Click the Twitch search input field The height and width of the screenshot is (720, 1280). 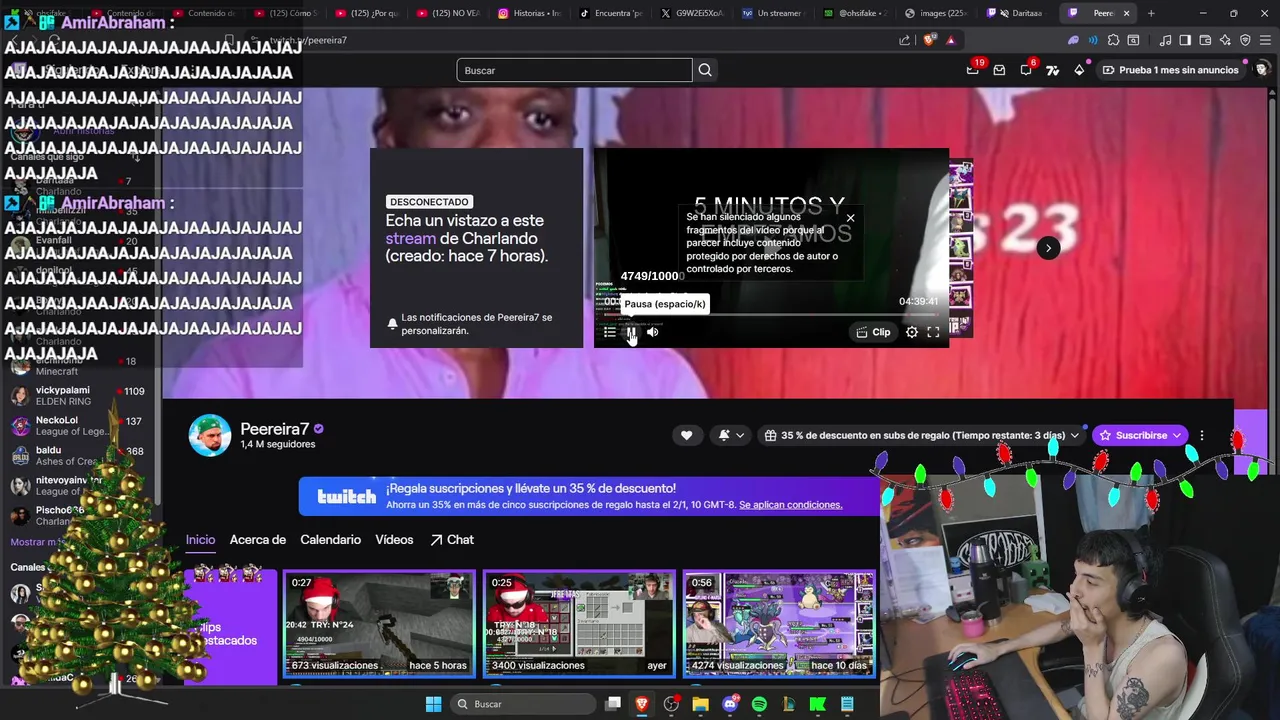coord(574,70)
